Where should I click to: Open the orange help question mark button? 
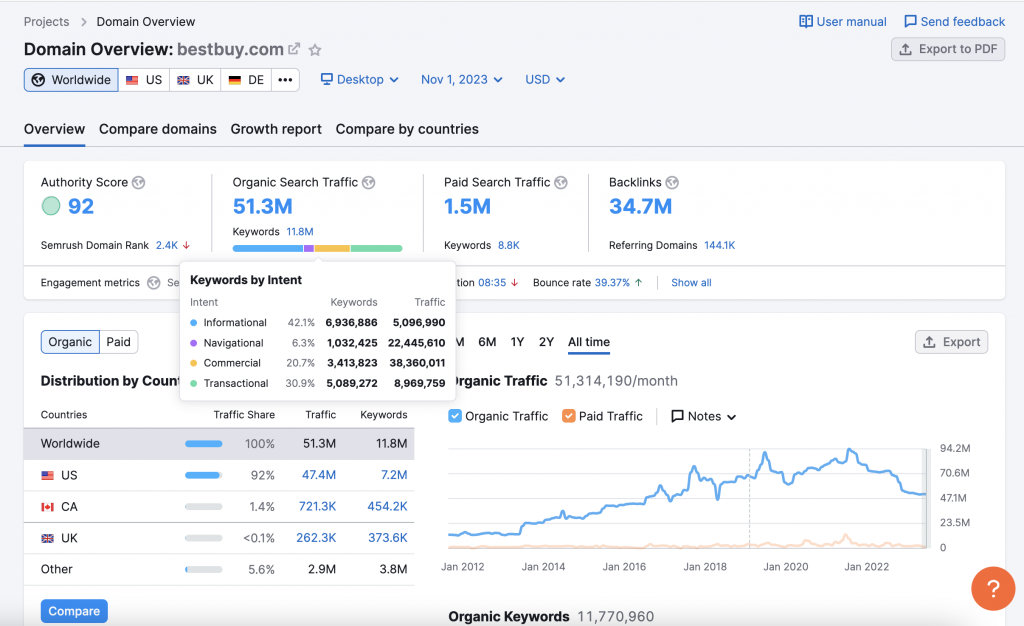[x=993, y=588]
